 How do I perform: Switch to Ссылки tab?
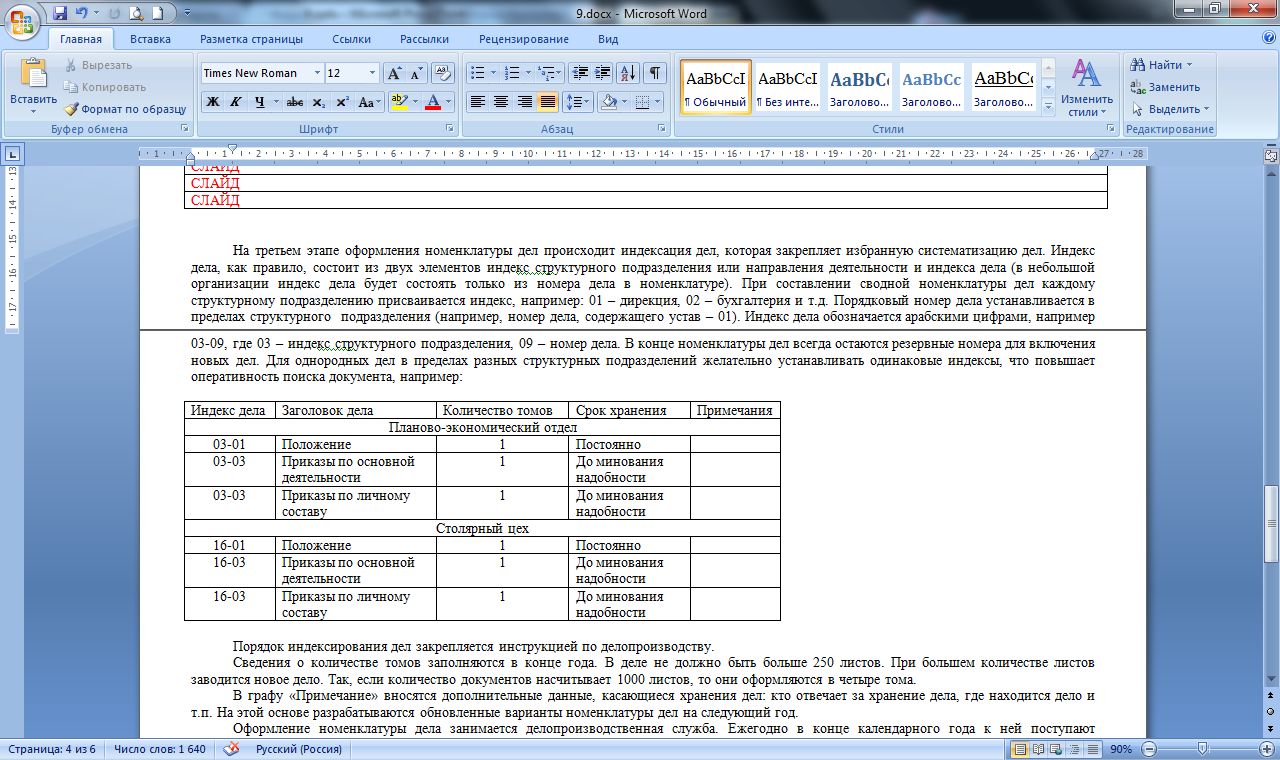pos(352,39)
